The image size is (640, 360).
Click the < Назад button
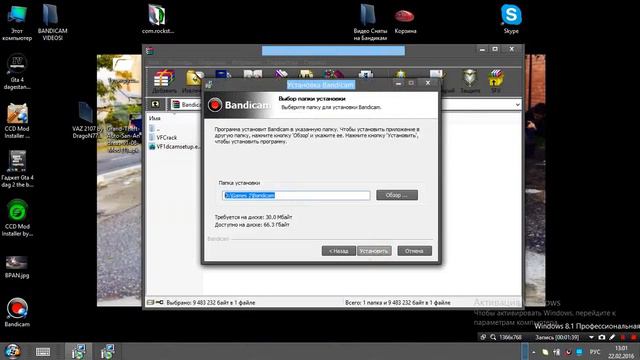[x=338, y=251]
